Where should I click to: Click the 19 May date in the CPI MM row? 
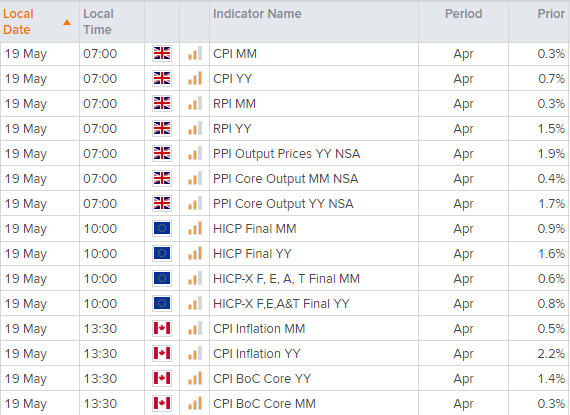click(x=26, y=54)
